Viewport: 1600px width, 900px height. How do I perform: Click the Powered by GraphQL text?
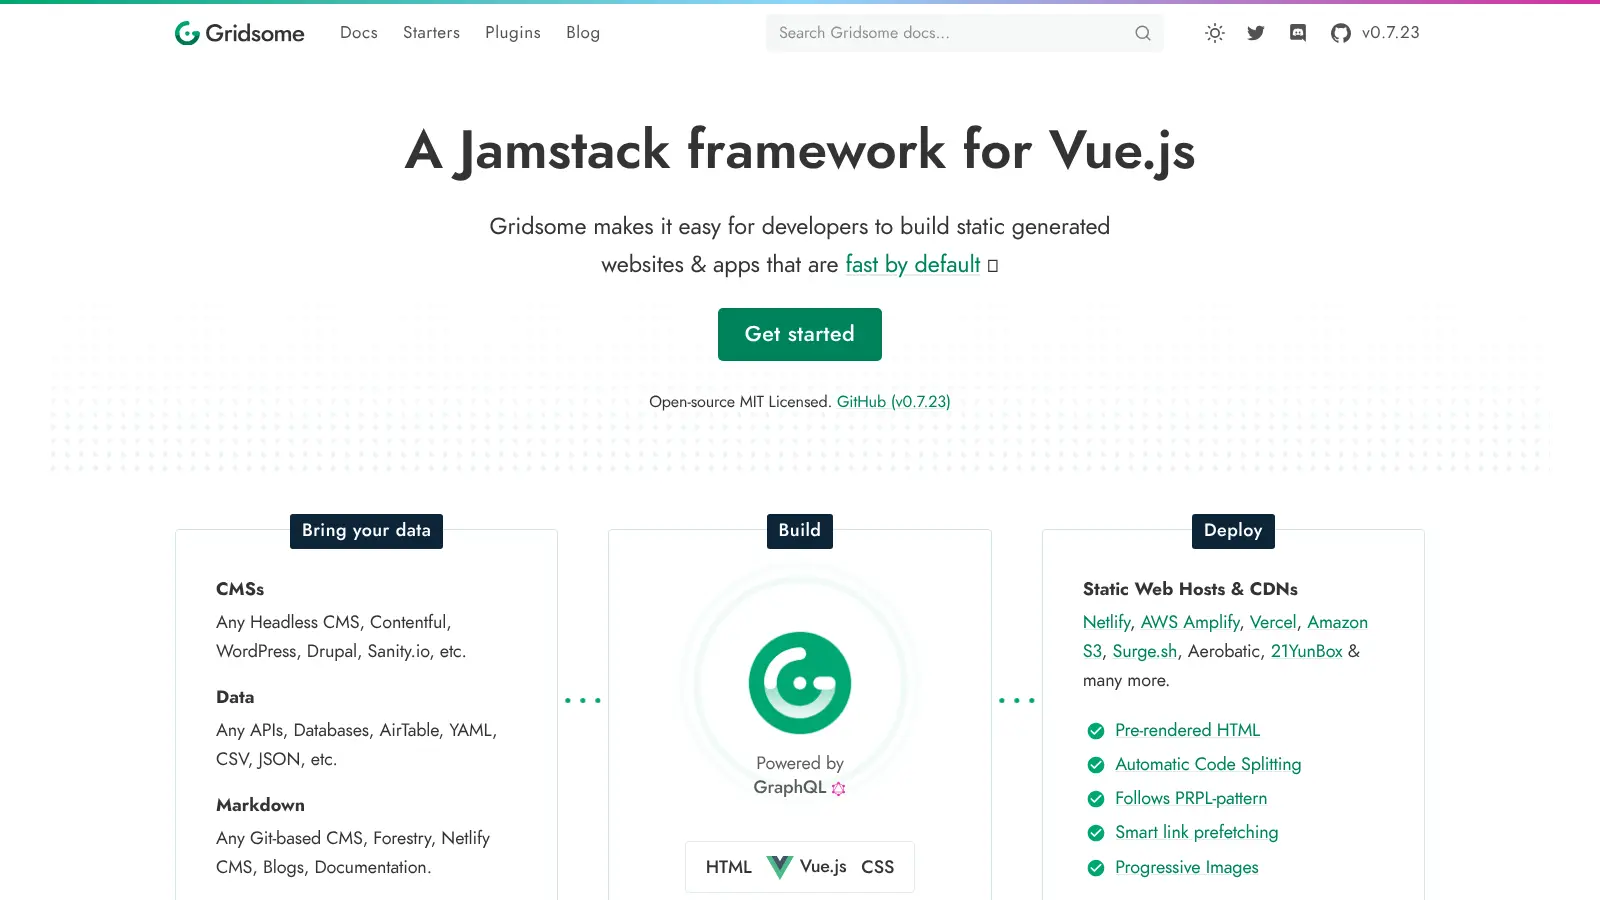click(800, 775)
